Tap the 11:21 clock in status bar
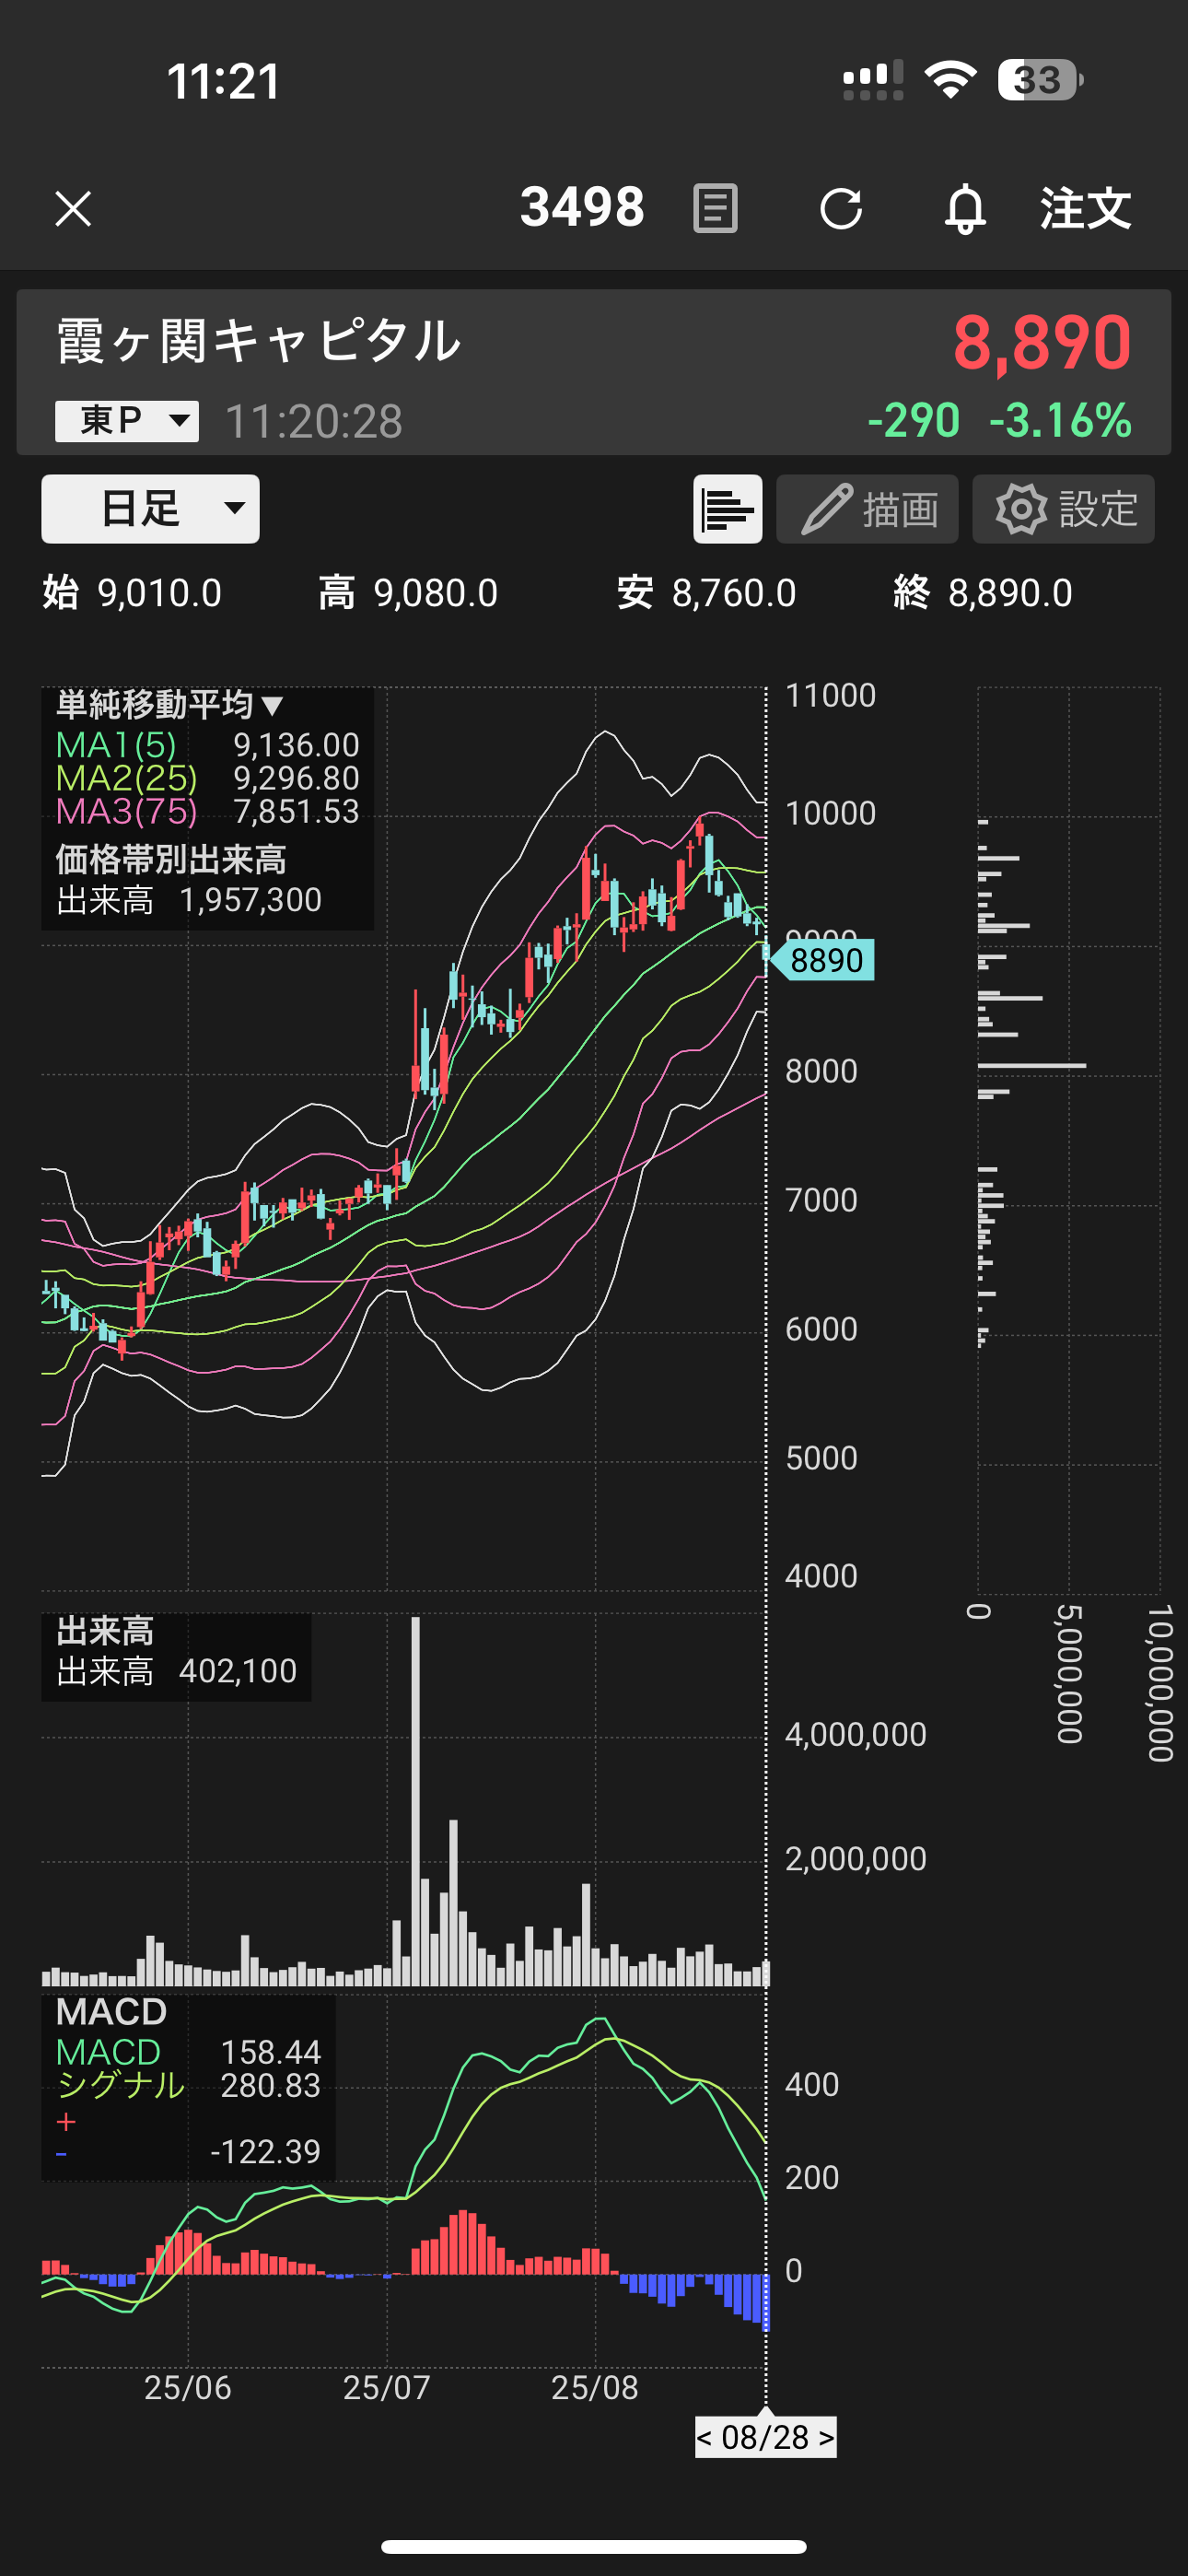This screenshot has width=1188, height=2576. 224,81
